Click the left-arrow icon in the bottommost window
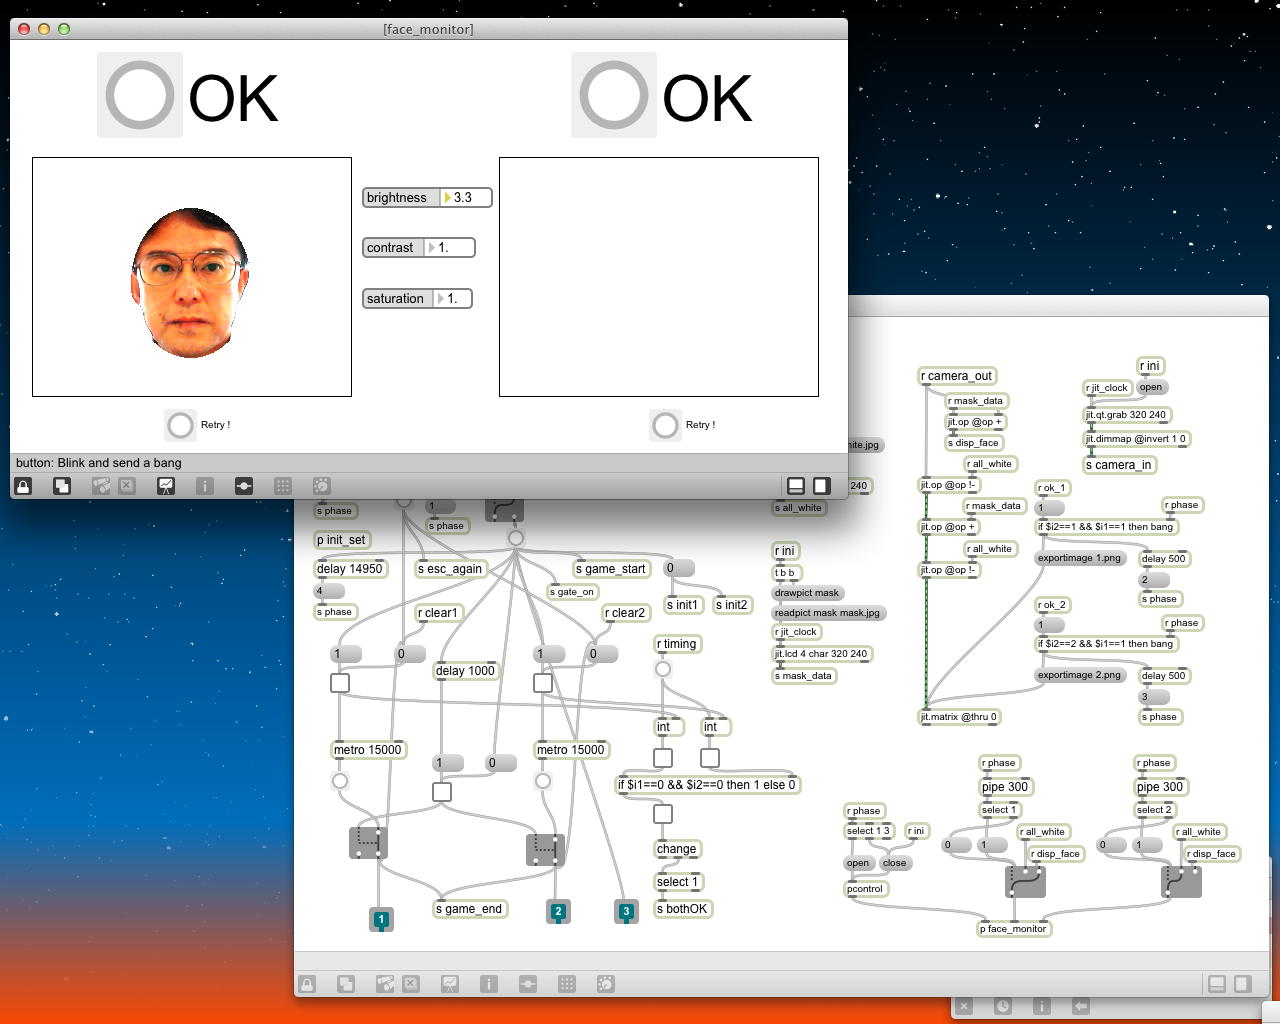Image resolution: width=1280 pixels, height=1024 pixels. point(1081,1006)
